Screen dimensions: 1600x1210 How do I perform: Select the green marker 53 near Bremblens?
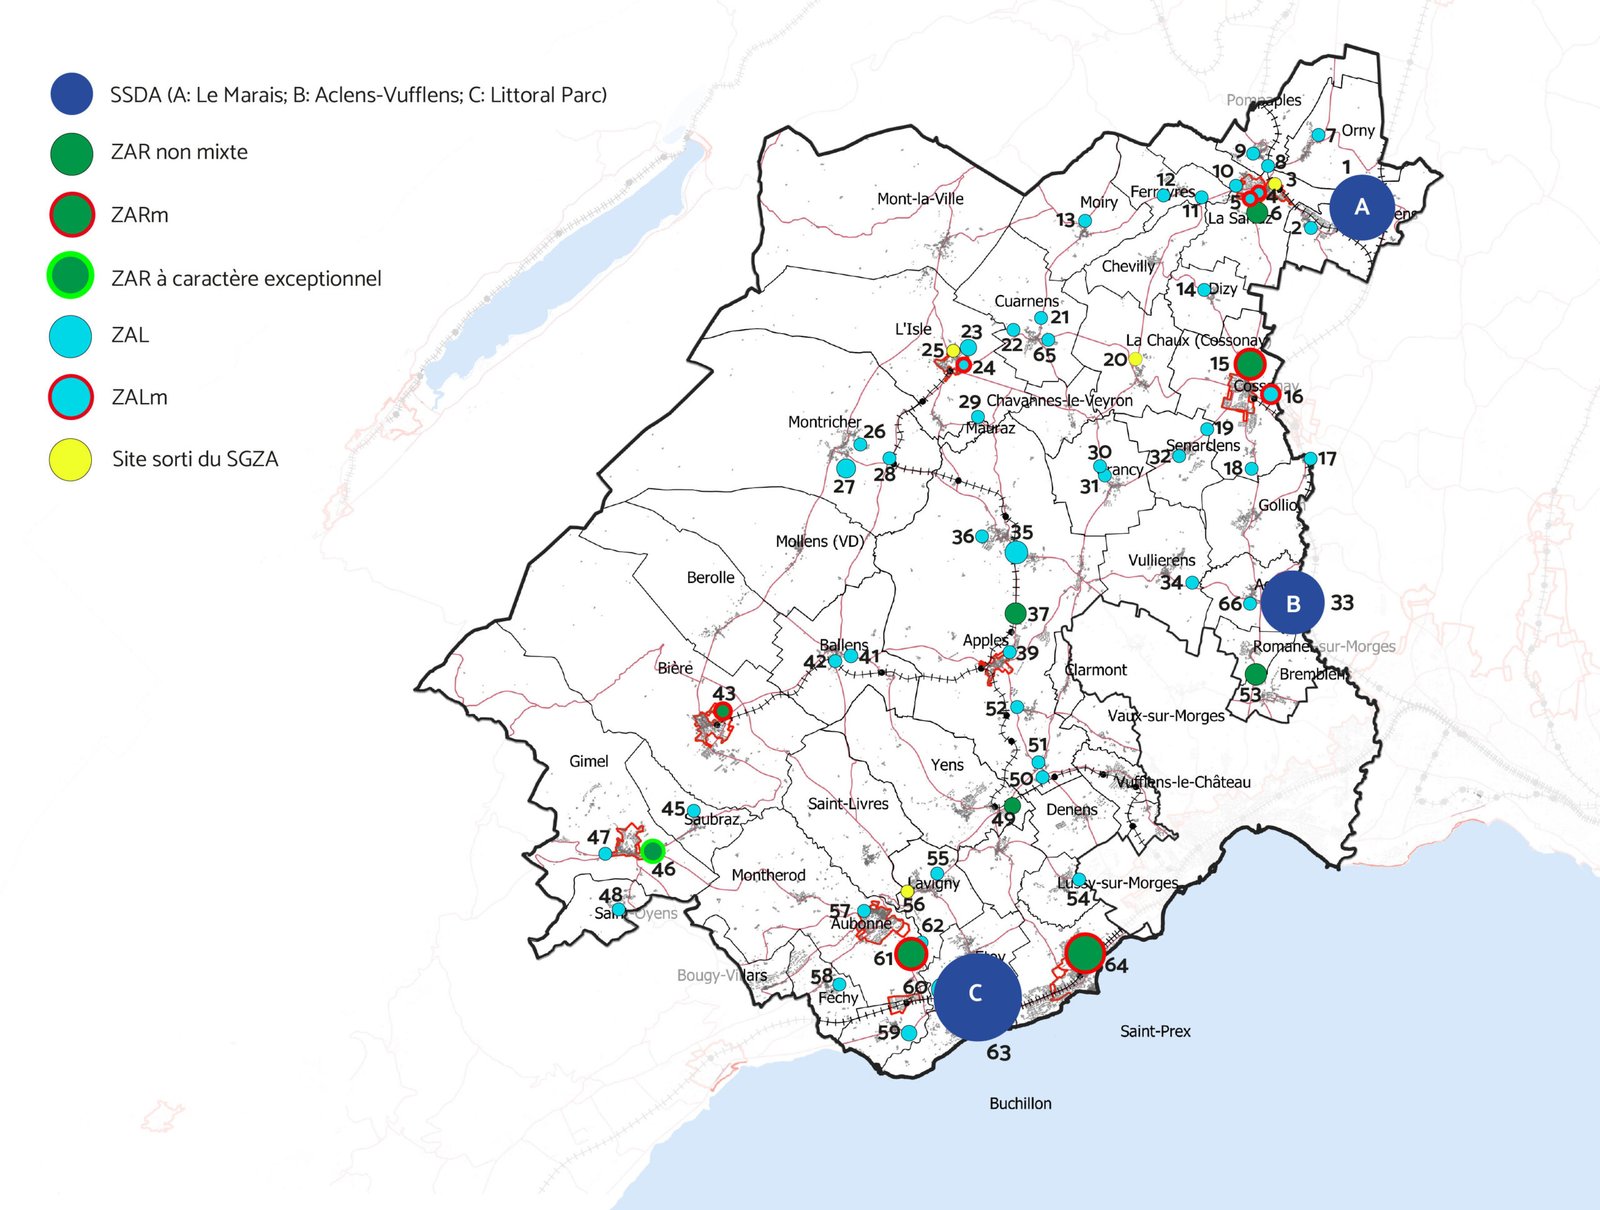pos(1256,674)
